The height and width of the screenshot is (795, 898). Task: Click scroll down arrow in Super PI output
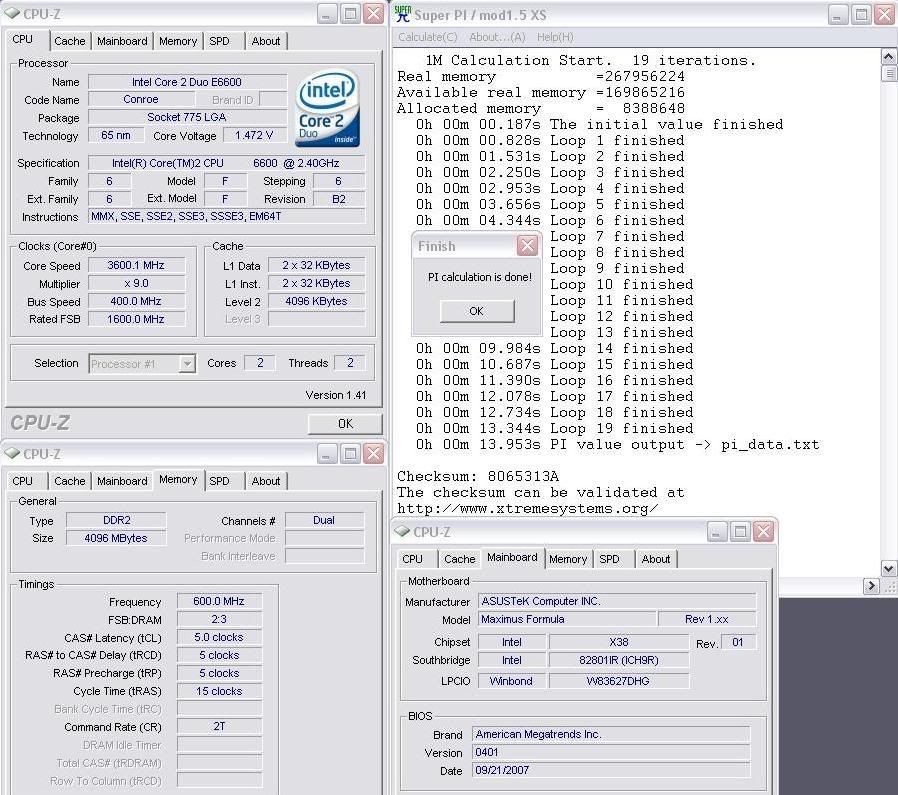[x=888, y=568]
